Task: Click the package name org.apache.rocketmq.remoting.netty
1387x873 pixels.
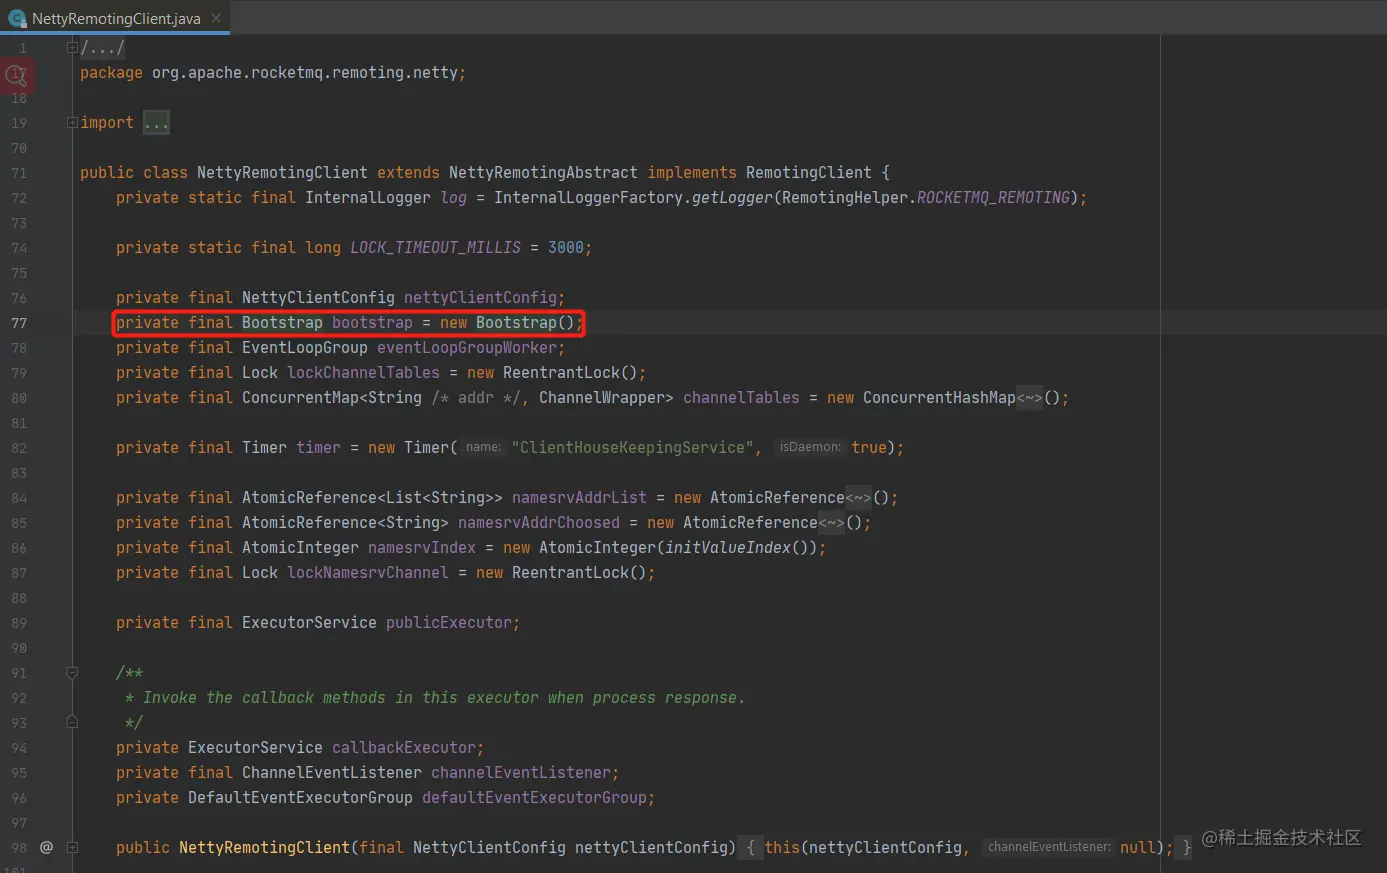Action: tap(305, 73)
